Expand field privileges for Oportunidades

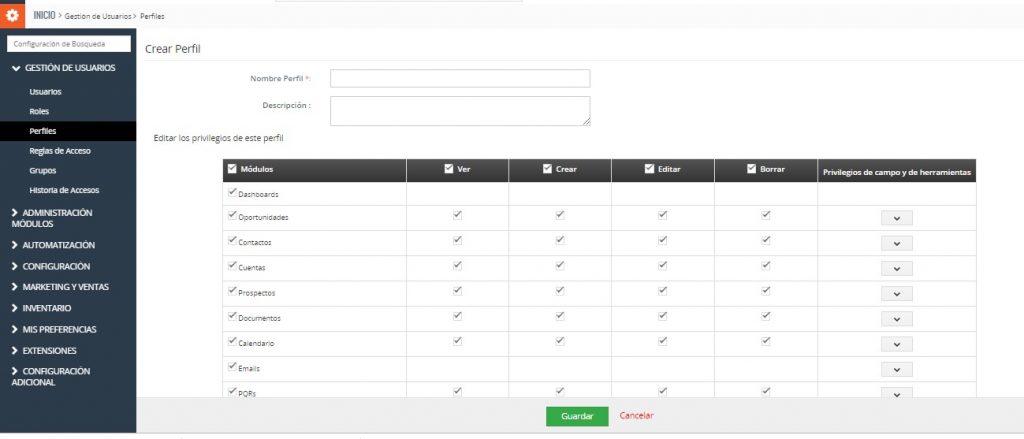[x=896, y=218]
